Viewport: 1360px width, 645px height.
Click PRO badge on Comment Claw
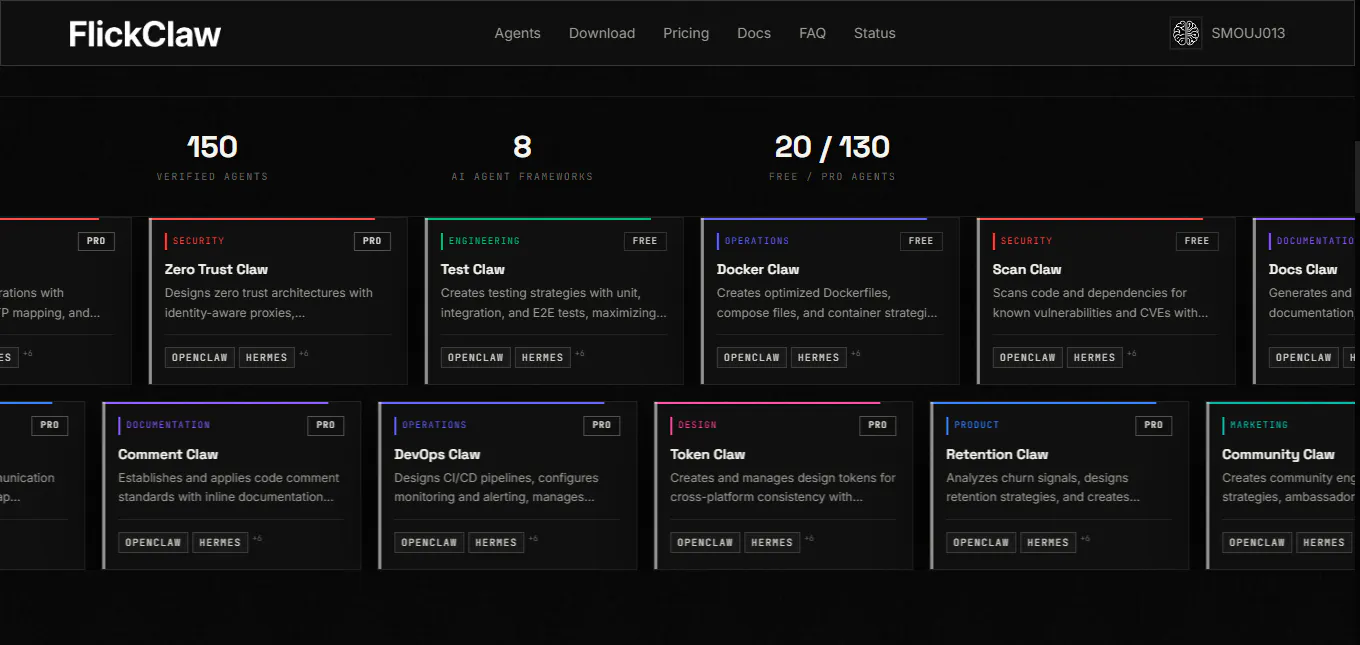point(326,426)
